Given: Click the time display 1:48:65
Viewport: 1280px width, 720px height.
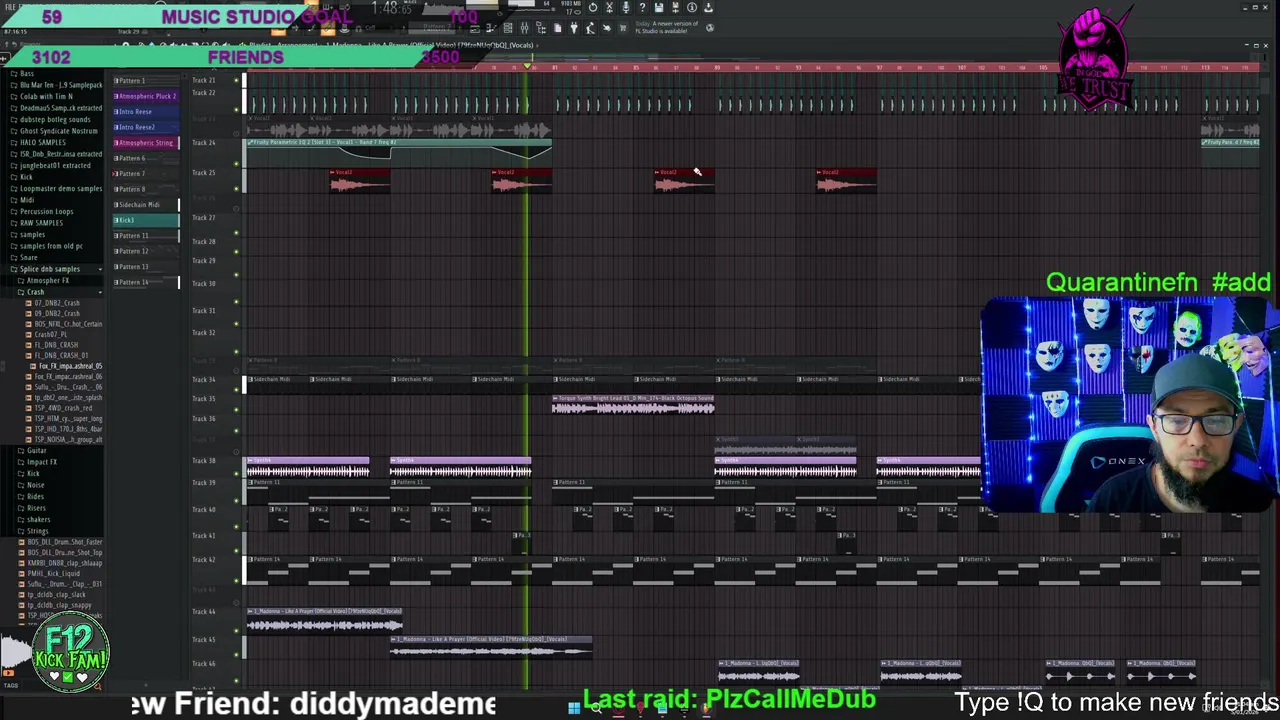Looking at the screenshot, I should [x=389, y=8].
